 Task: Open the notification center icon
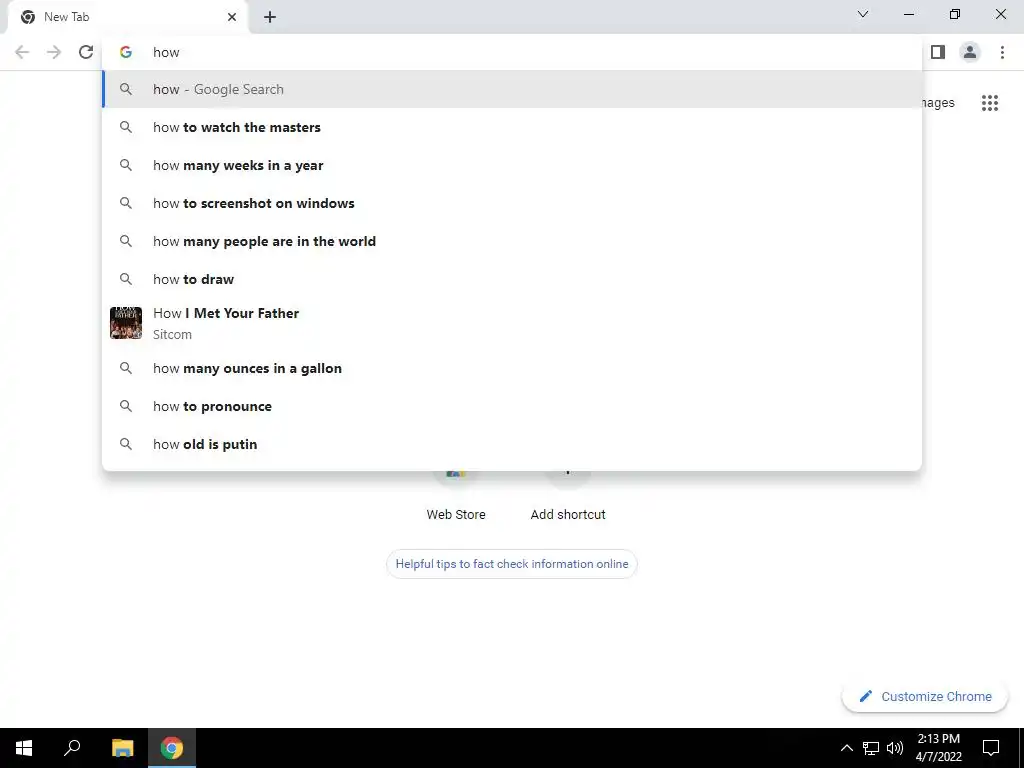pos(991,748)
